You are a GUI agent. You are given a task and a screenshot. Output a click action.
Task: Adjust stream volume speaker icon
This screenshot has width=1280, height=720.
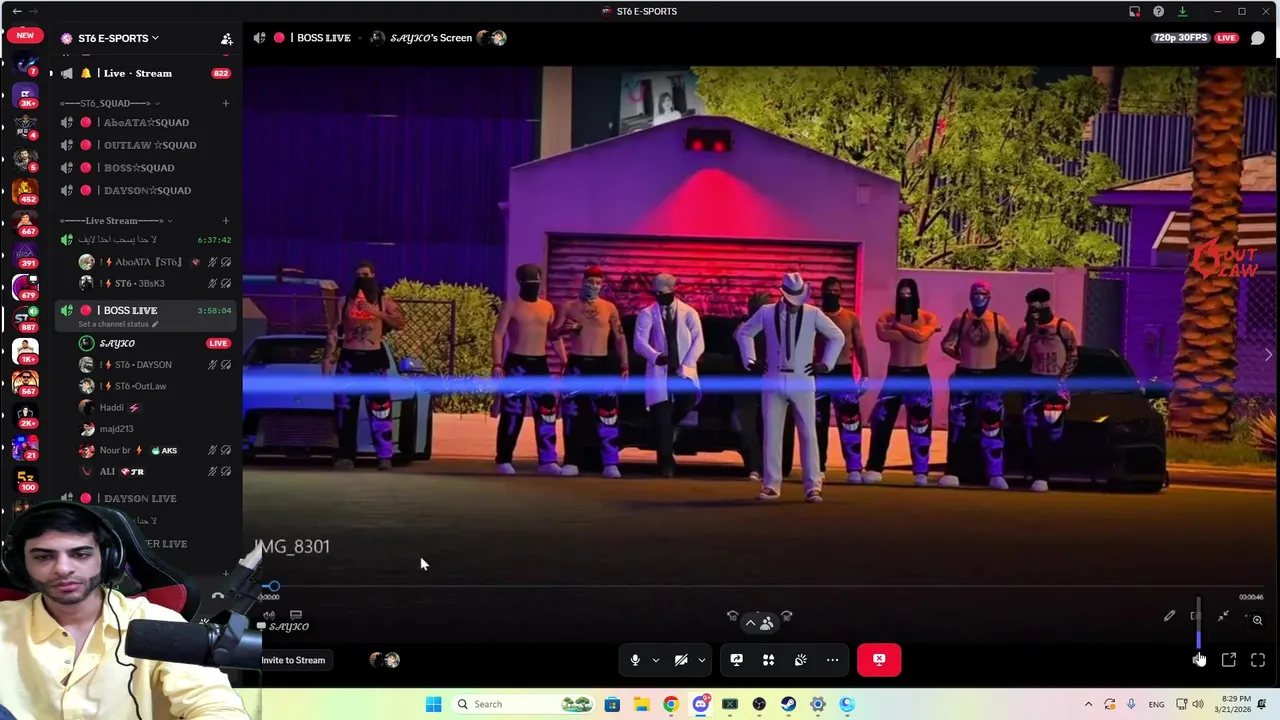coord(1199,660)
